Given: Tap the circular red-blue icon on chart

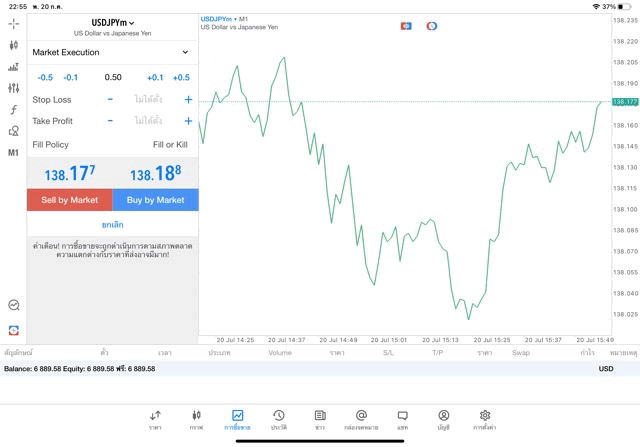Looking at the screenshot, I should (431, 26).
